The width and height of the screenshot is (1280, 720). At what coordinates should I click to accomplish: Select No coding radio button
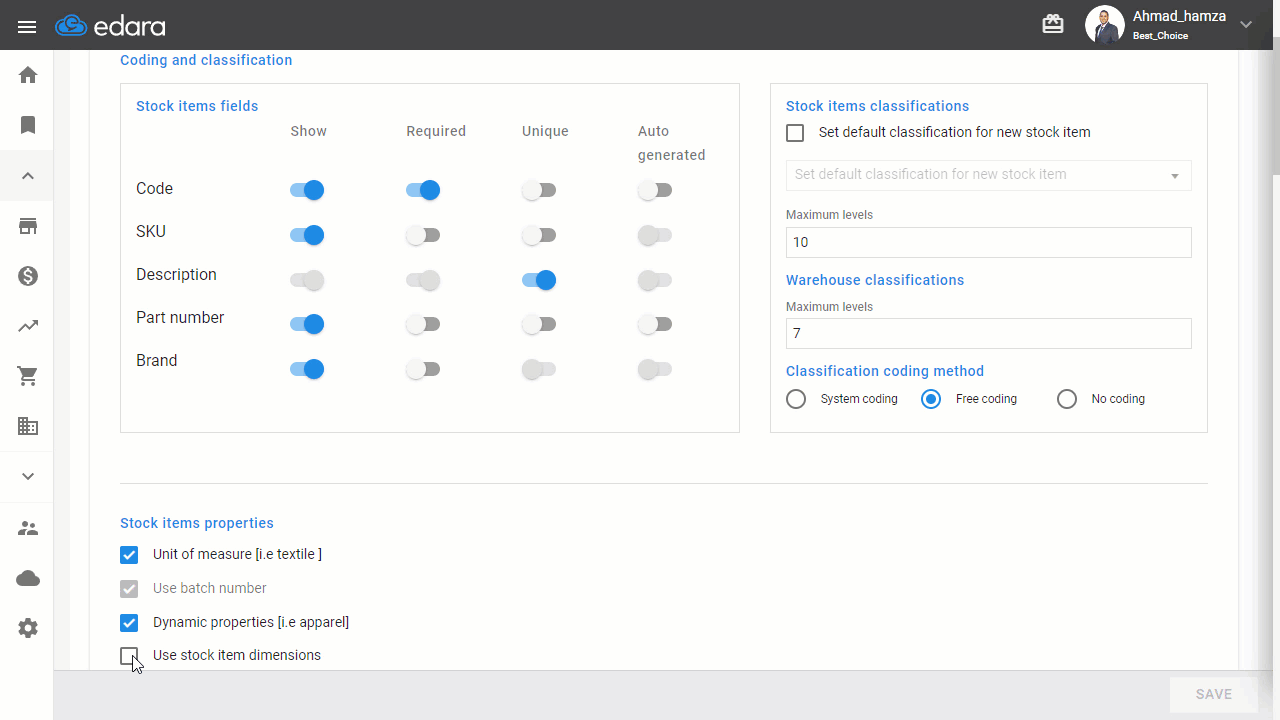(1067, 399)
